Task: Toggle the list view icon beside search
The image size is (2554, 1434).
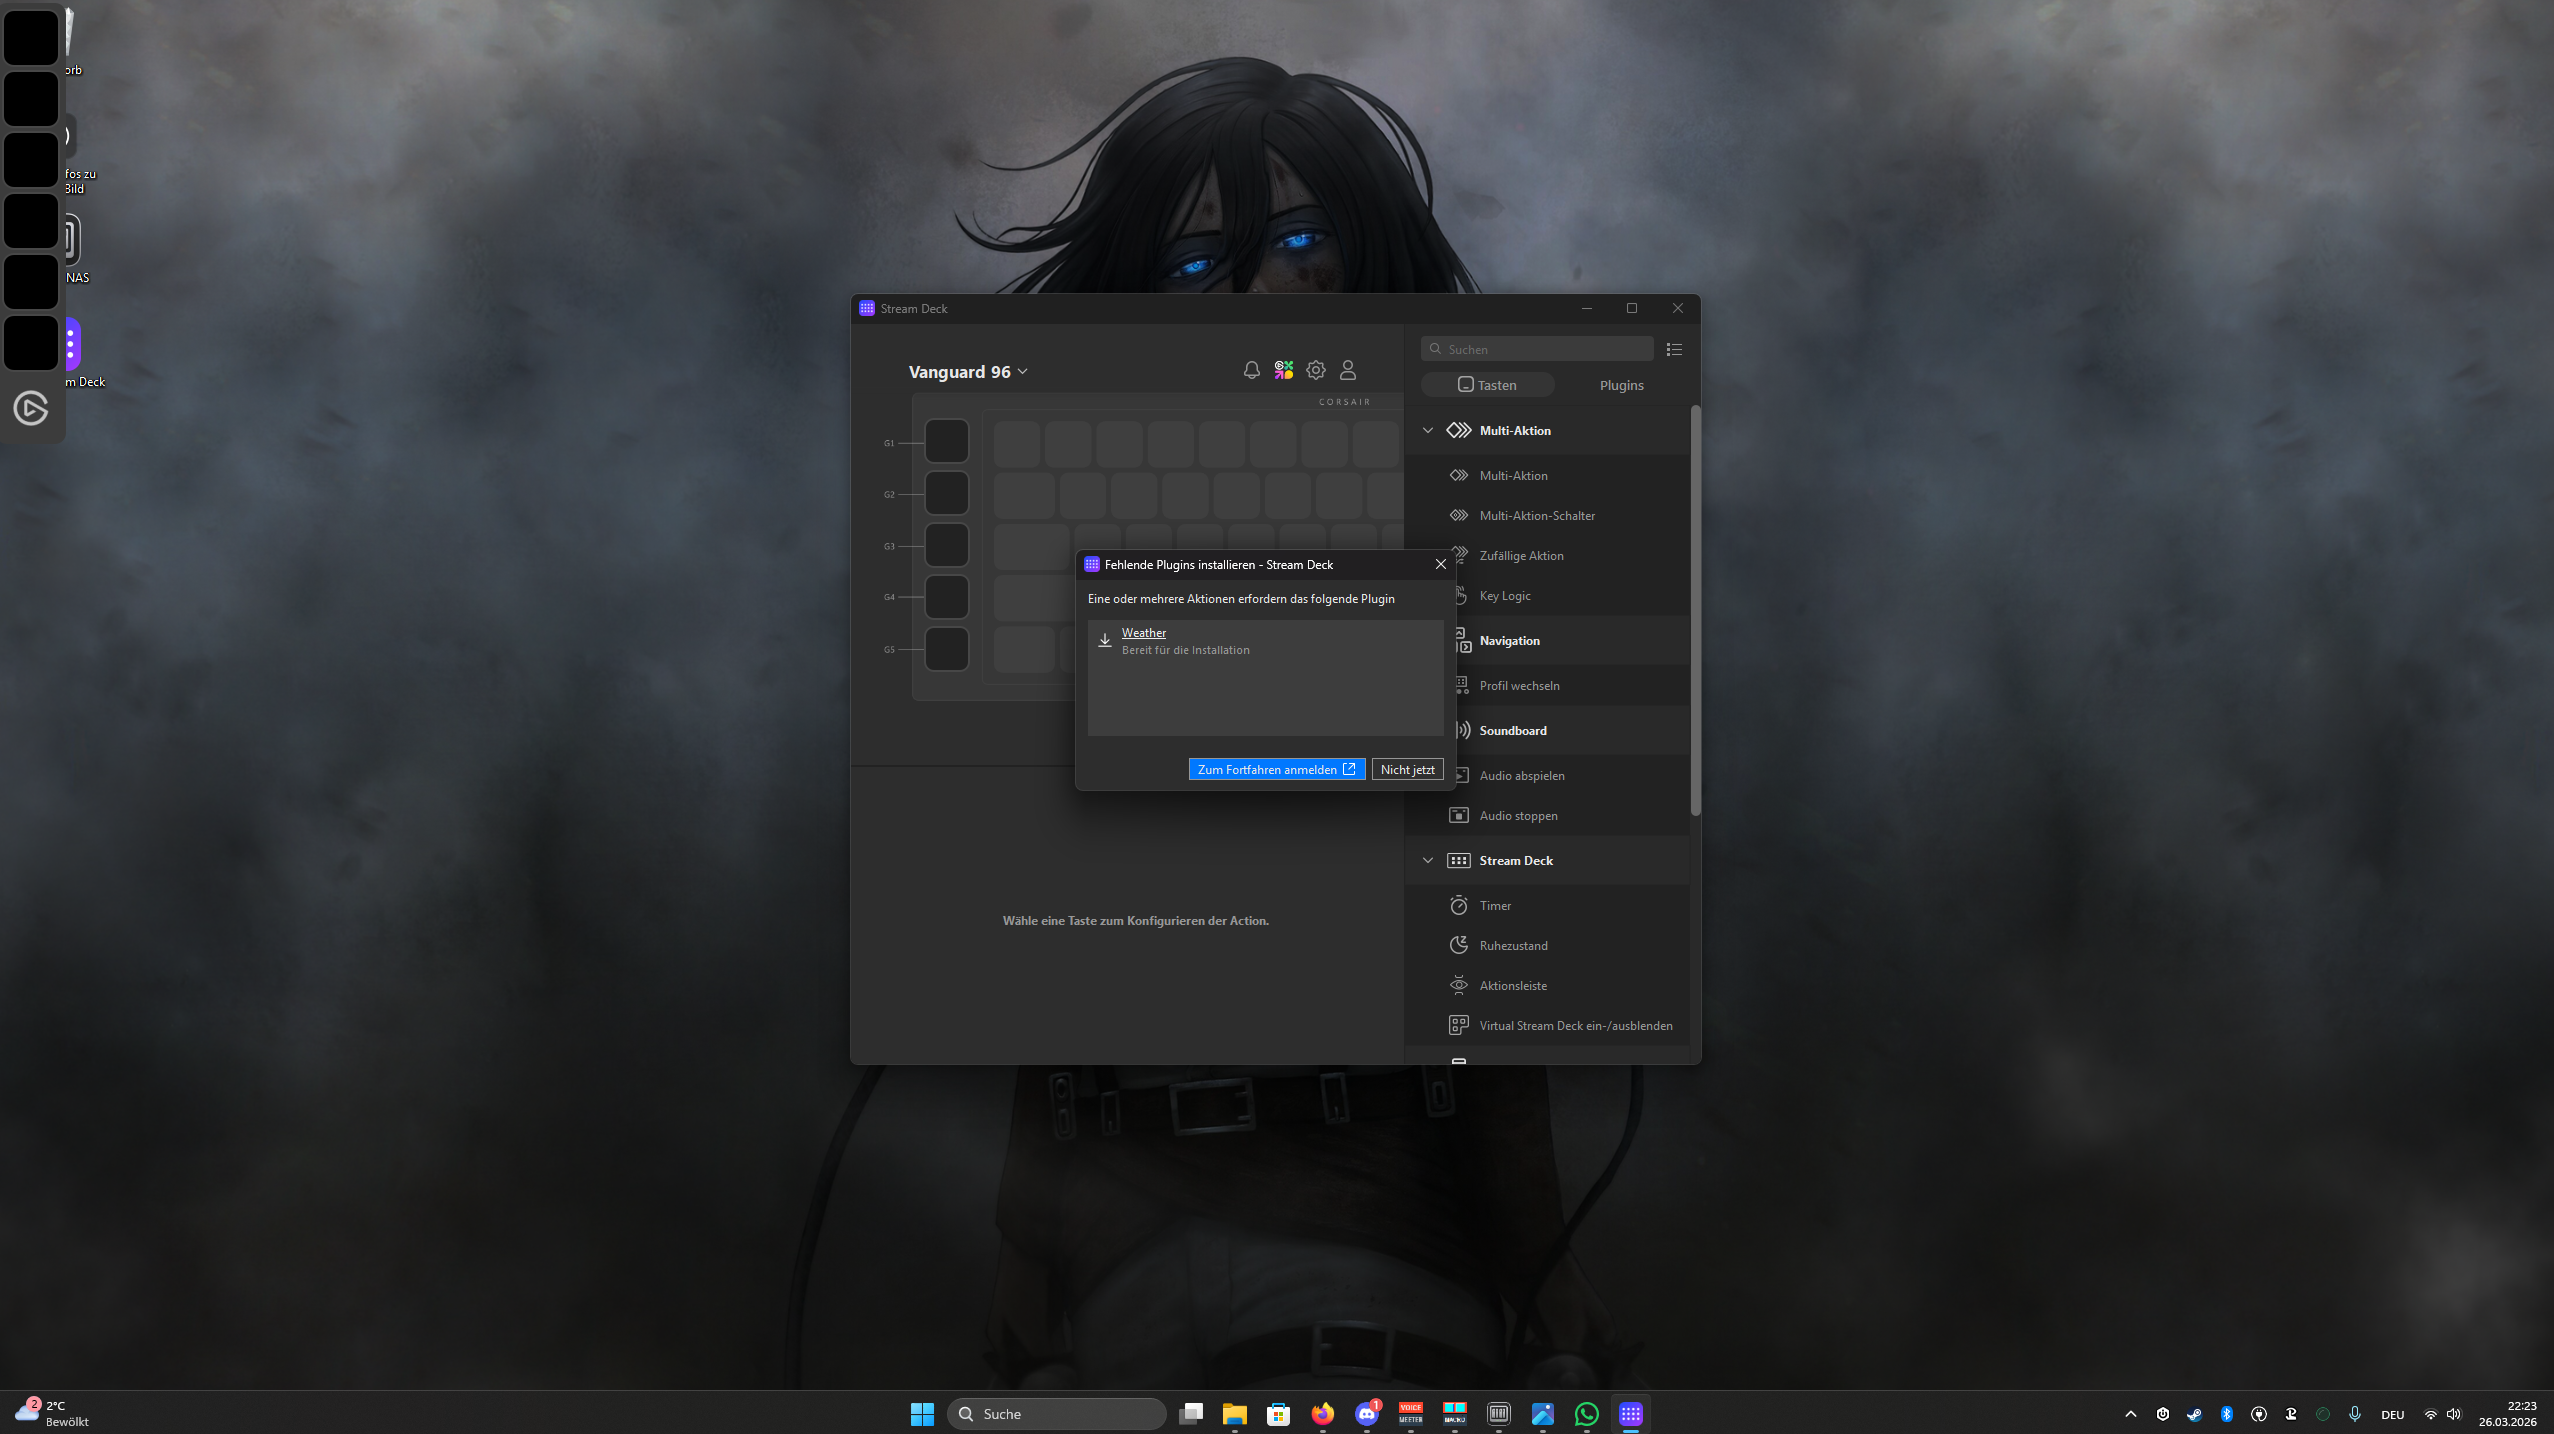Action: click(1674, 349)
